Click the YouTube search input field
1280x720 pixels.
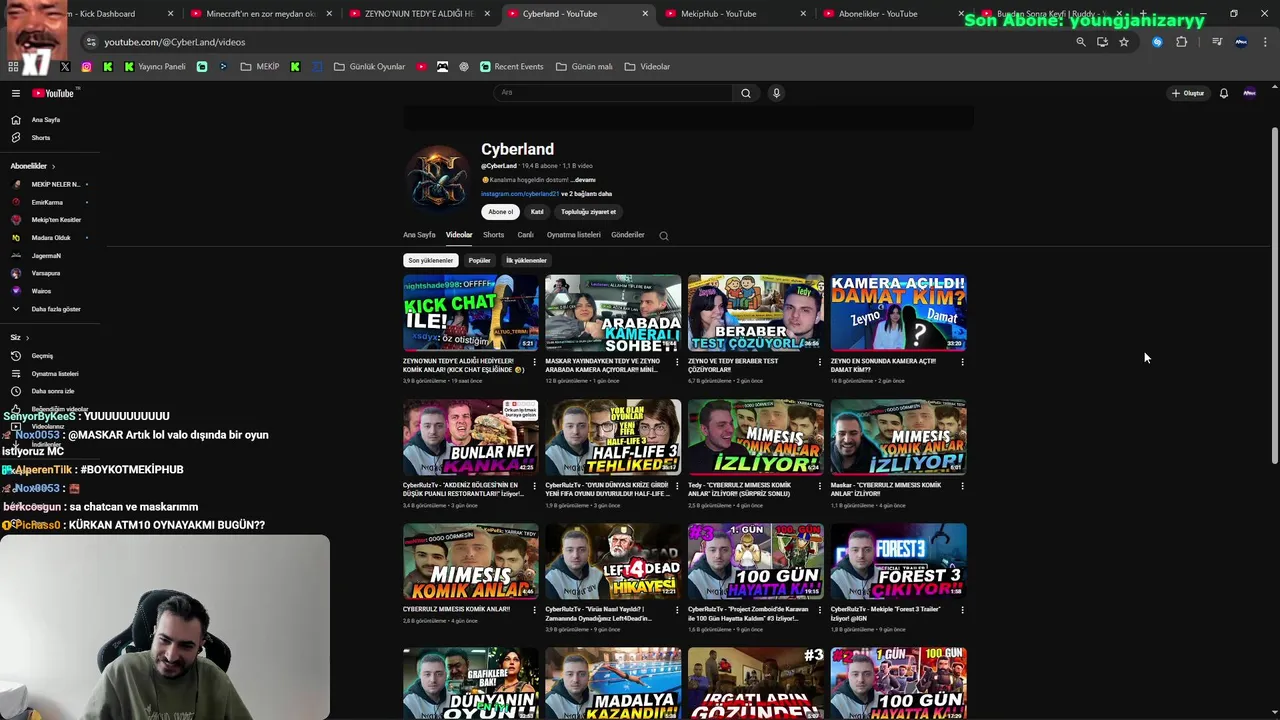coord(612,93)
